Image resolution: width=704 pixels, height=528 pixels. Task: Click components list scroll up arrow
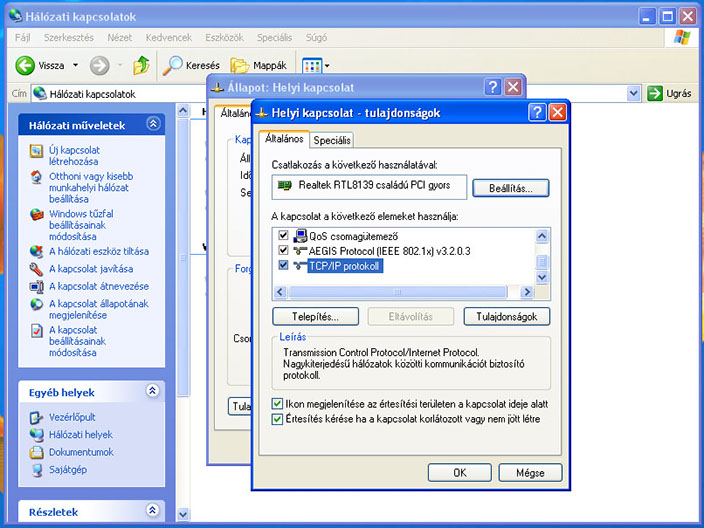[542, 236]
